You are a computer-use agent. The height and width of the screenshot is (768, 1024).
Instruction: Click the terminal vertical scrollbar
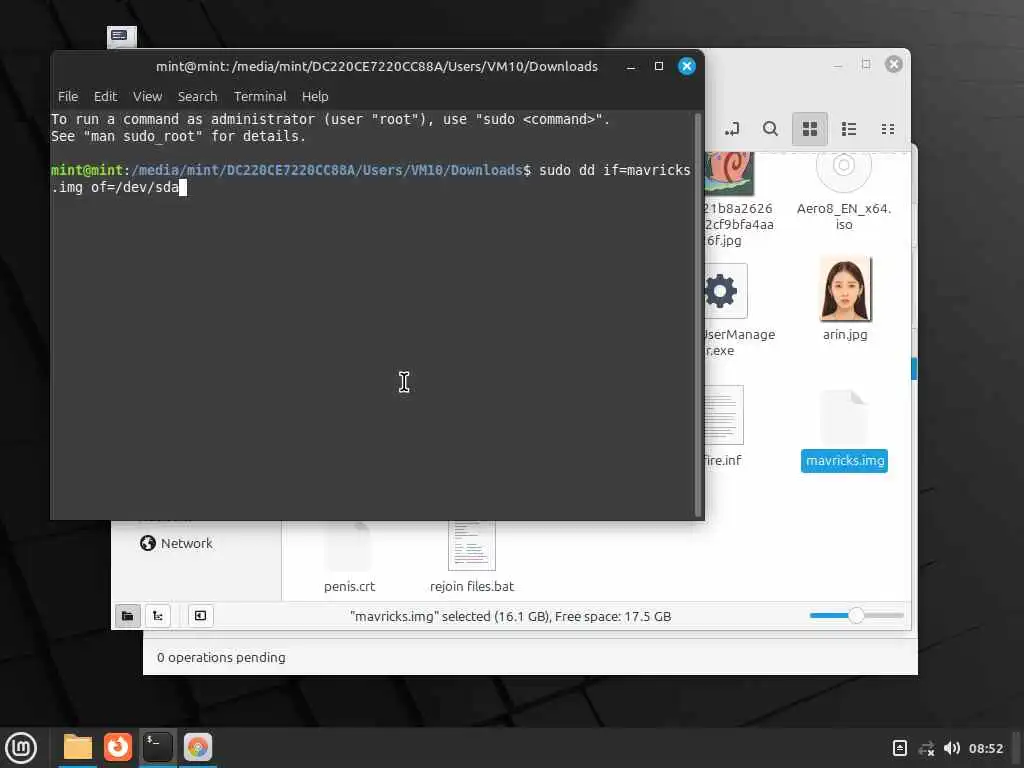[x=697, y=315]
